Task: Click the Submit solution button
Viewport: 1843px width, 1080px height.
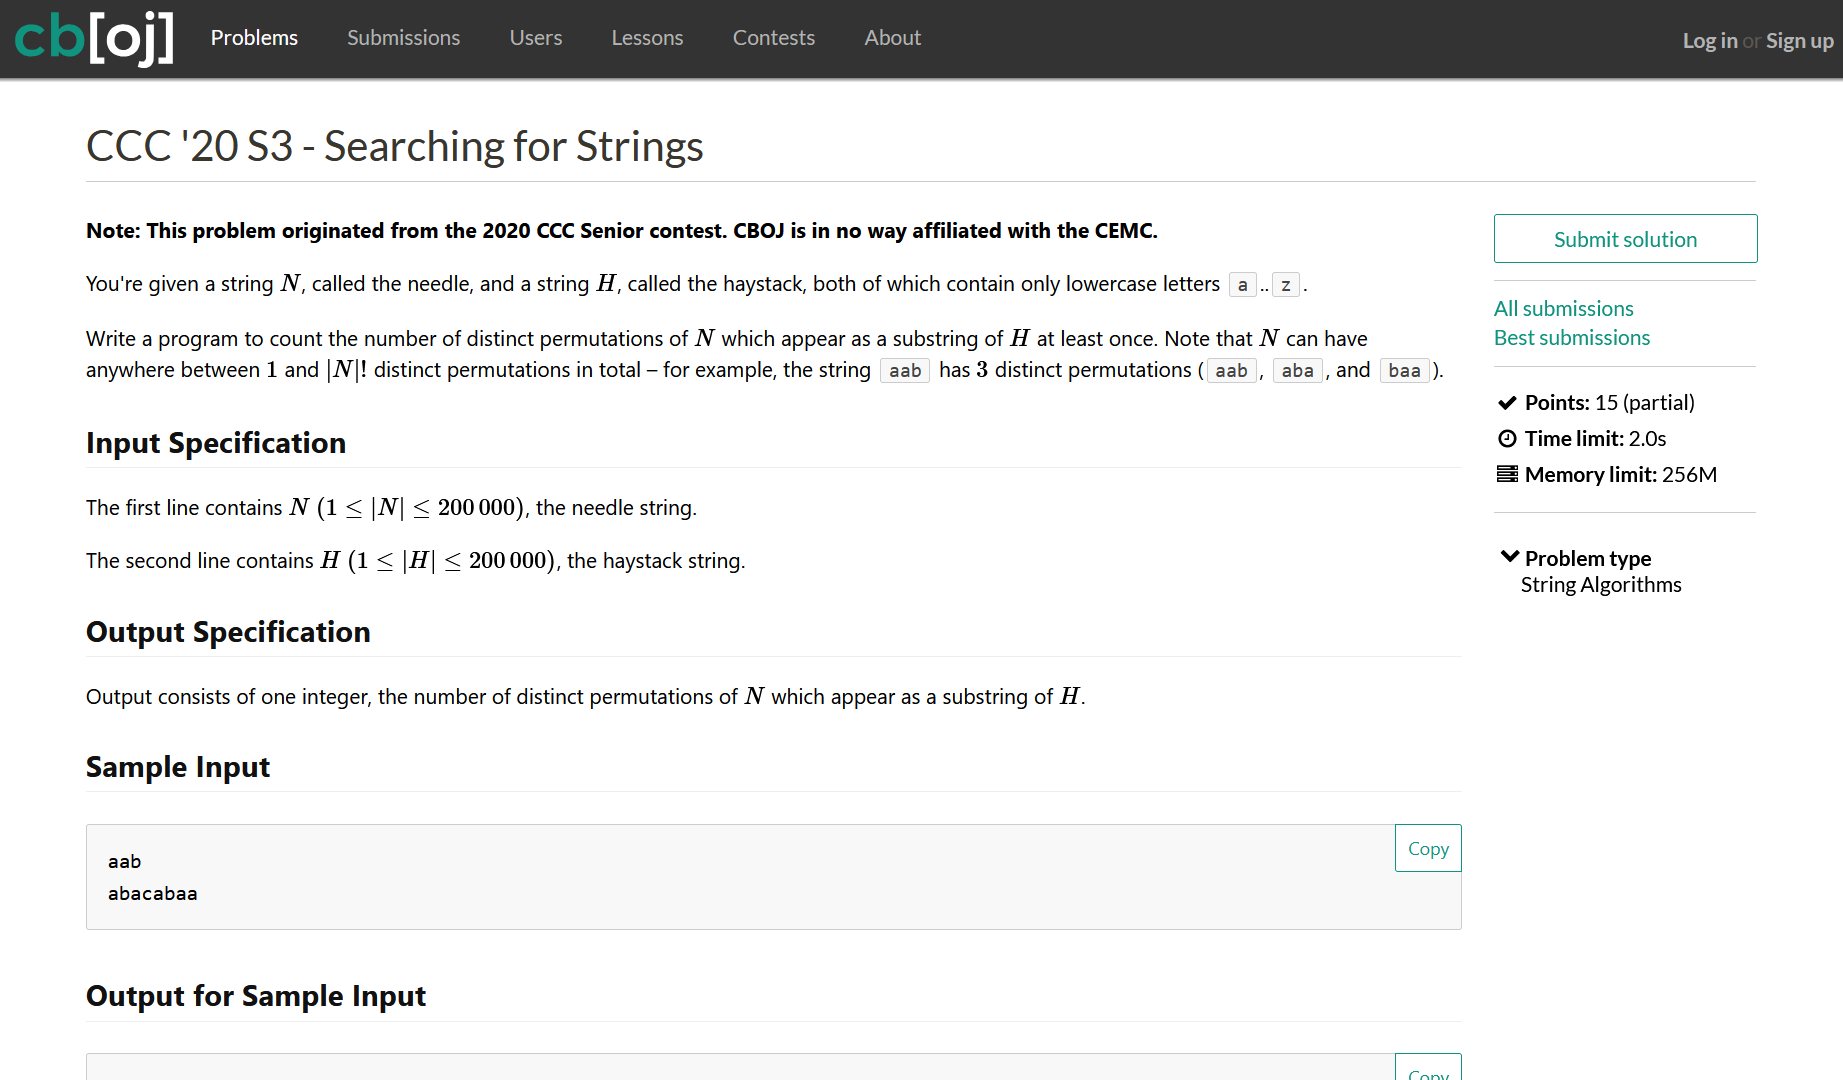Action: (x=1625, y=239)
